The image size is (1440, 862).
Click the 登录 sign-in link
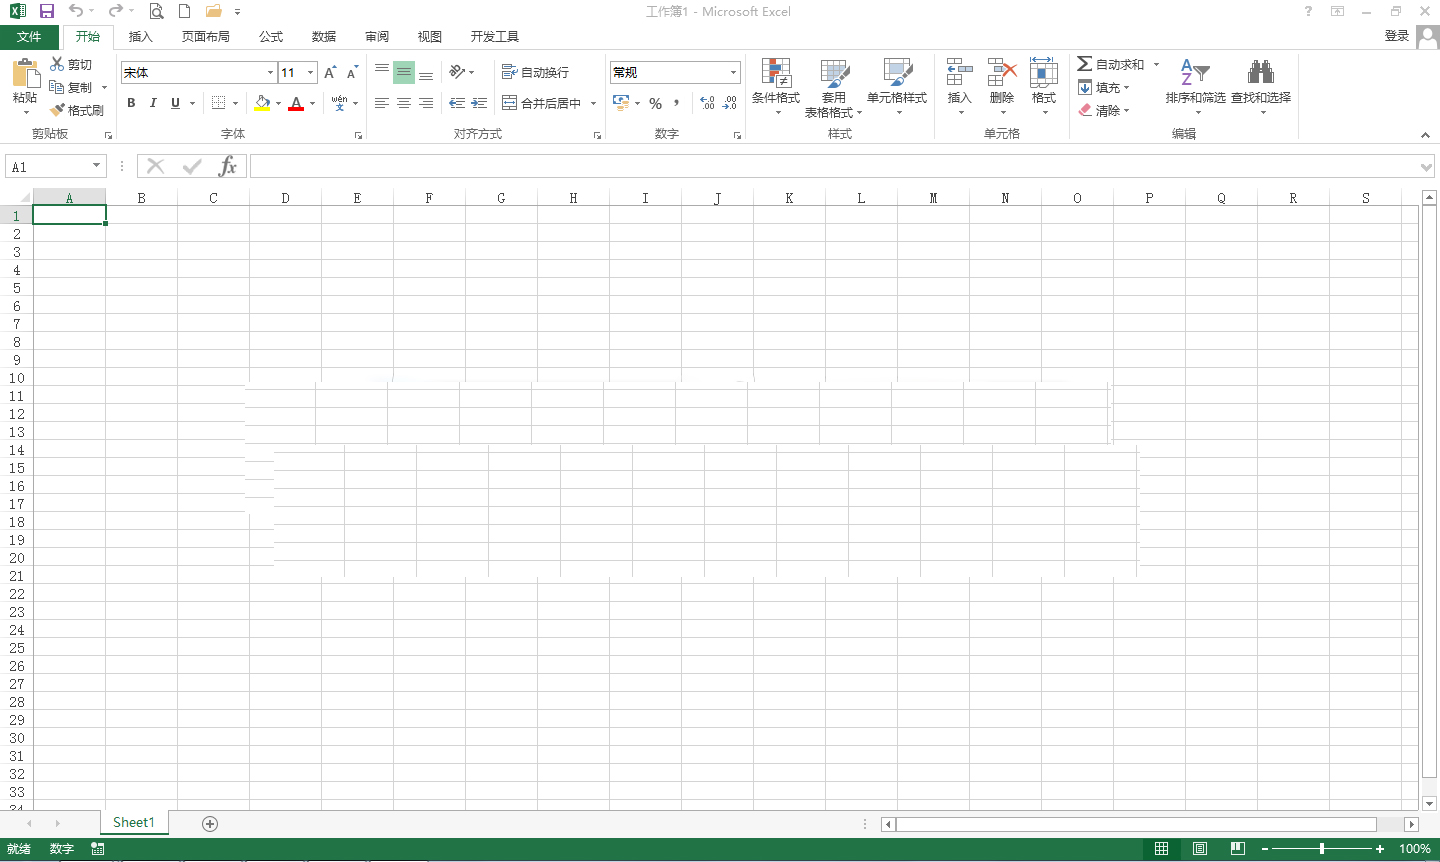pyautogui.click(x=1396, y=36)
